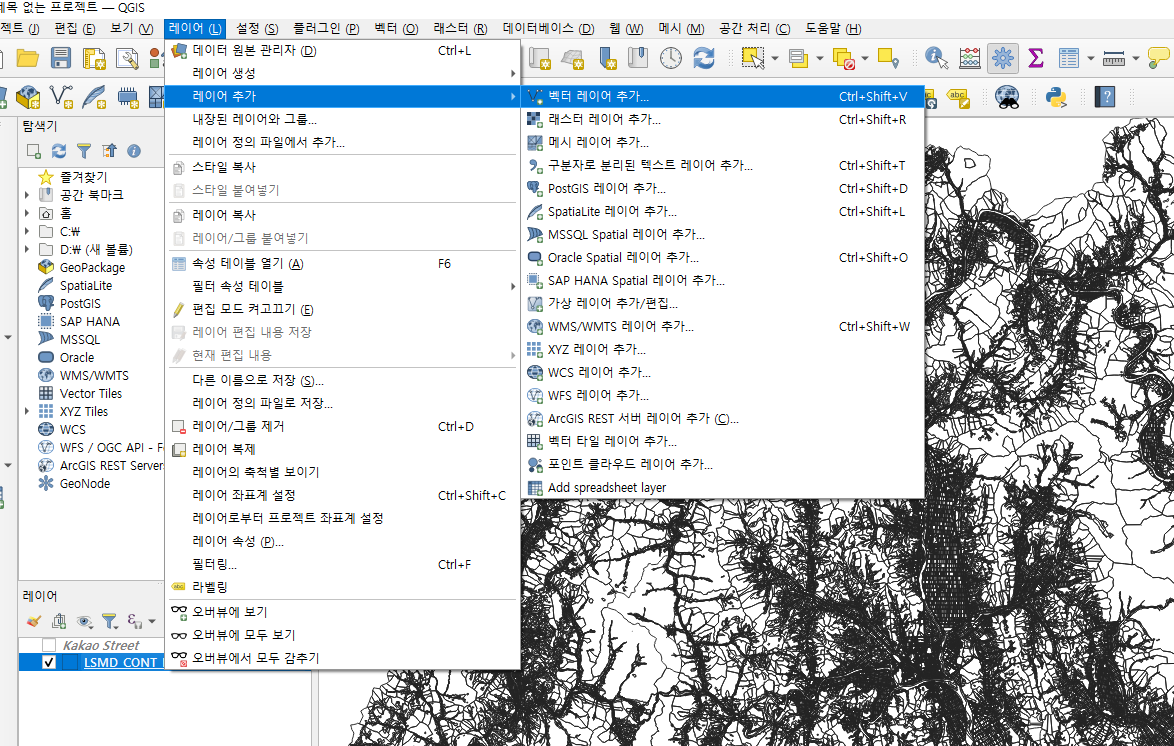Click the new spatial bookmark icon

607,58
